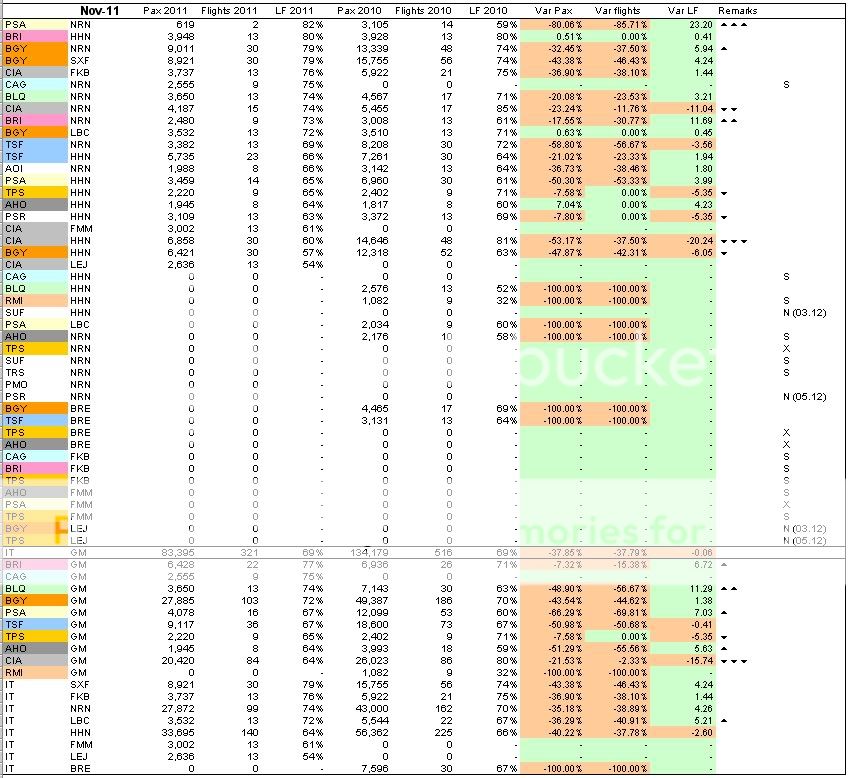The image size is (850, 778).
Task: Select the double up arrows beside 11.69
Action: tap(730, 121)
